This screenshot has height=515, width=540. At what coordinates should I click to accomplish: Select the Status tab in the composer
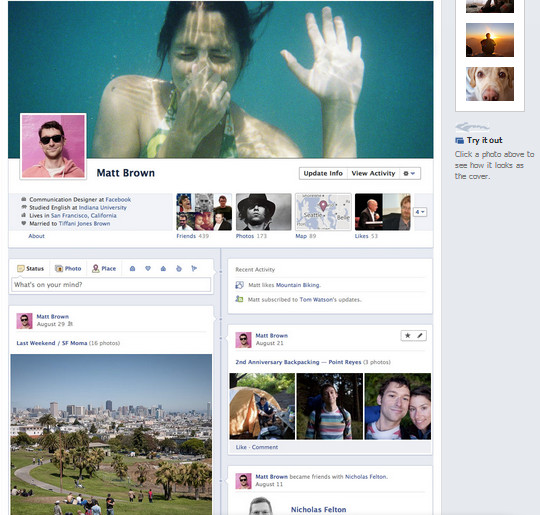click(x=31, y=268)
